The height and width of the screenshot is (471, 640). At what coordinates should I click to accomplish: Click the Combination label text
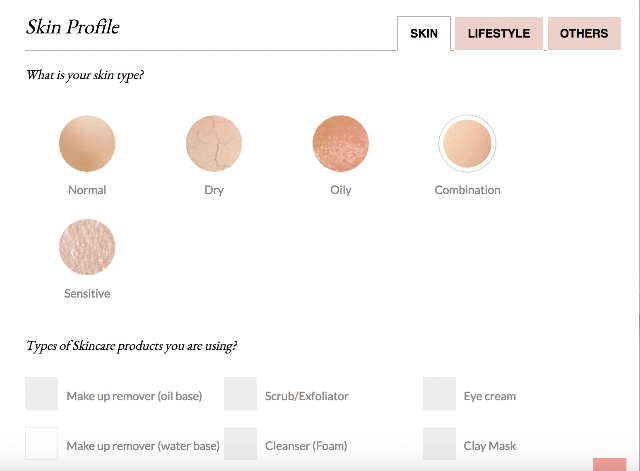[467, 190]
